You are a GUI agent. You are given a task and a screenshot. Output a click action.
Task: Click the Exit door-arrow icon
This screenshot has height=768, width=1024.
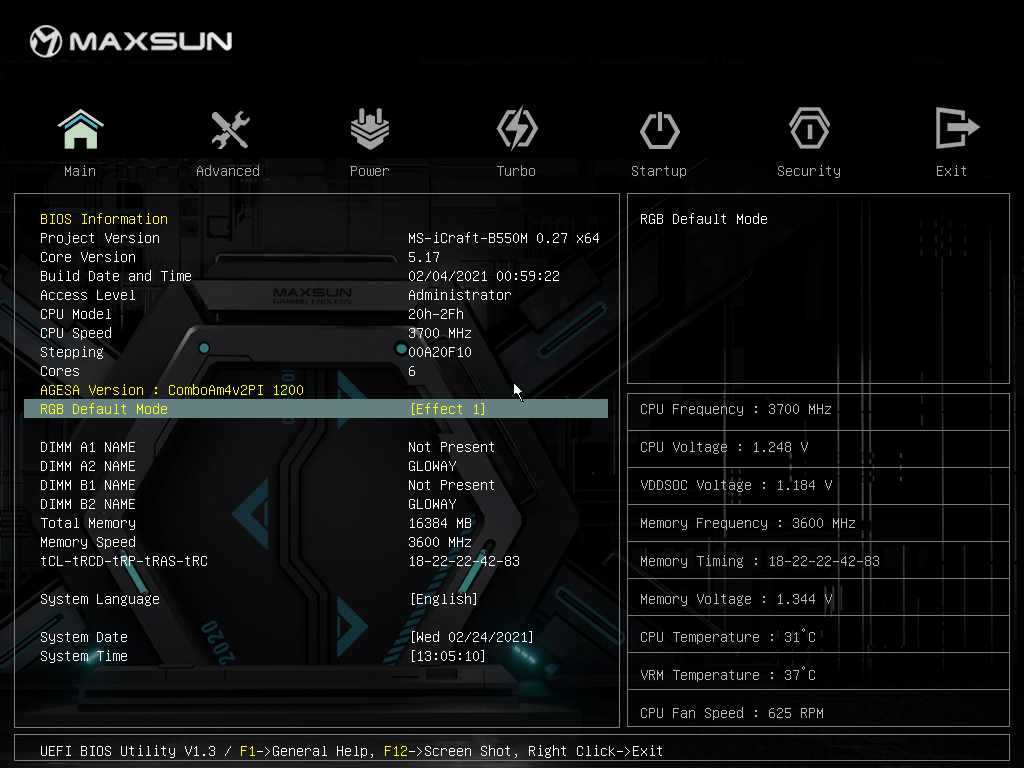[957, 128]
